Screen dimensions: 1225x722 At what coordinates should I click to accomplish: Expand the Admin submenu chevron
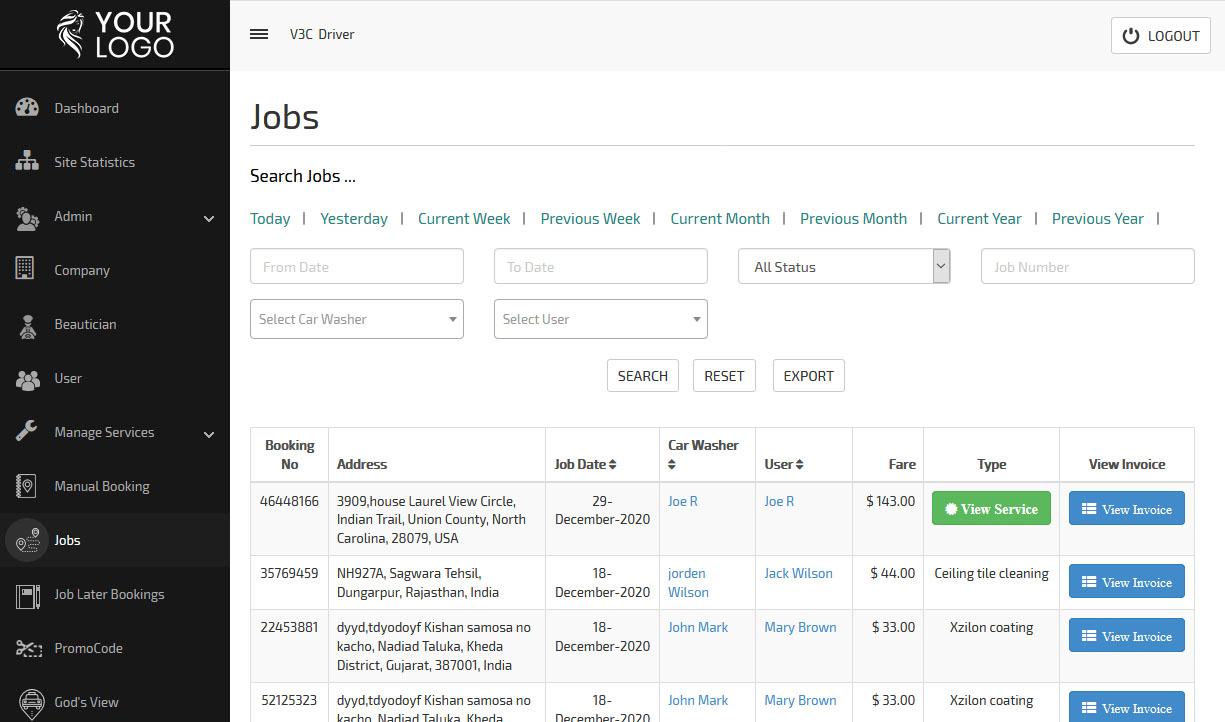tap(209, 218)
